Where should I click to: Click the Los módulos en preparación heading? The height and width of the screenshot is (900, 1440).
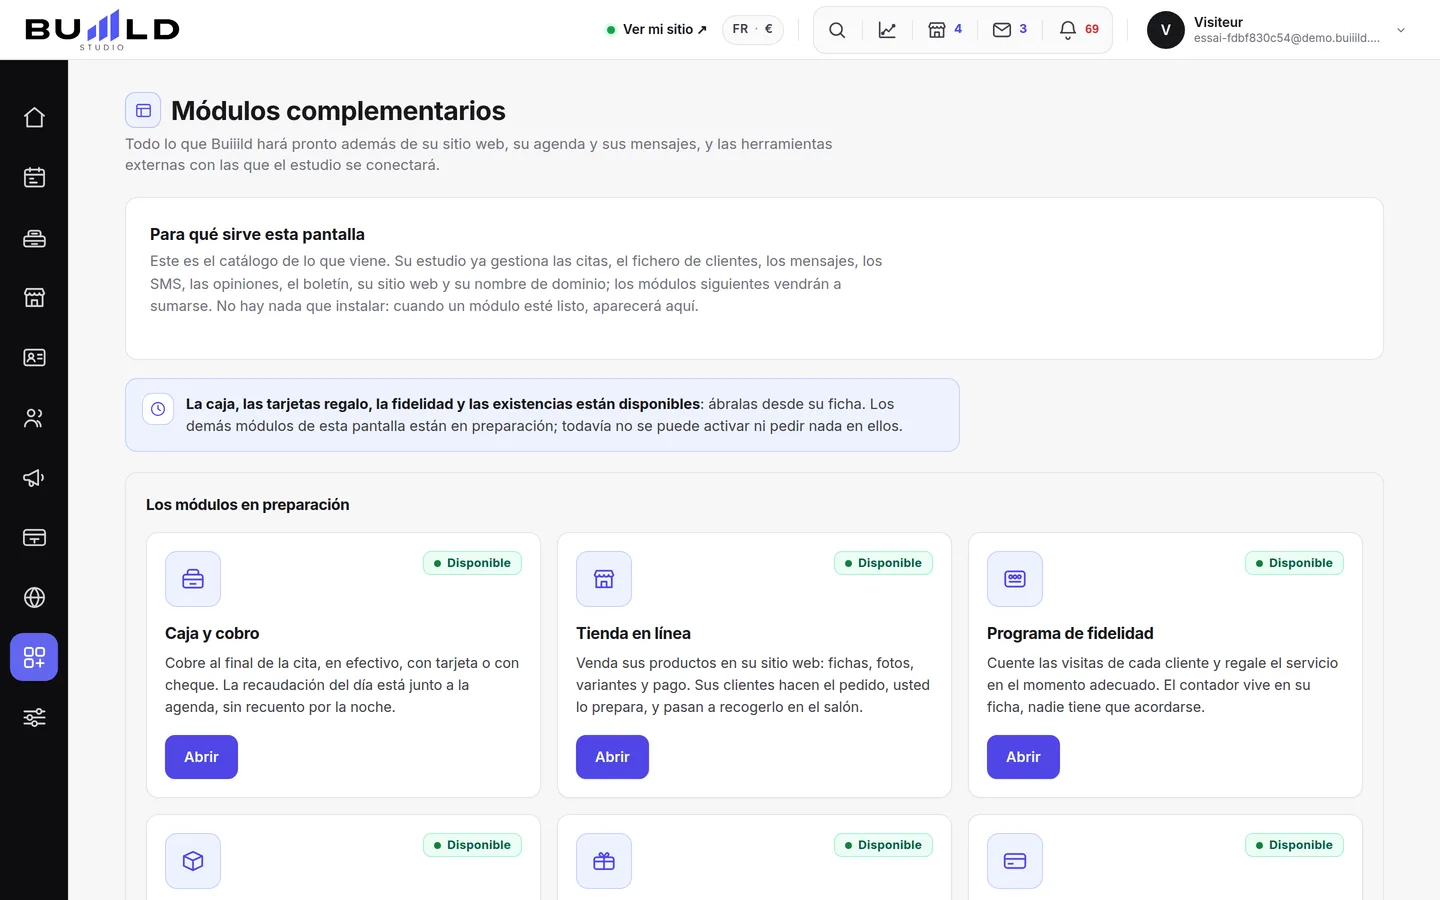[248, 505]
